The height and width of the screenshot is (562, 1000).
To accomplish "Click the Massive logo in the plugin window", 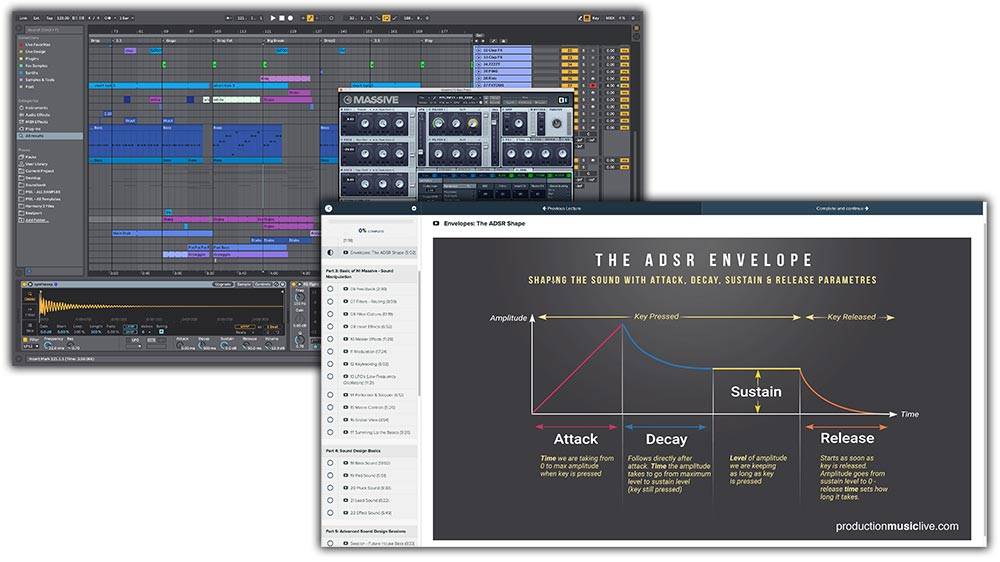I will pyautogui.click(x=371, y=100).
